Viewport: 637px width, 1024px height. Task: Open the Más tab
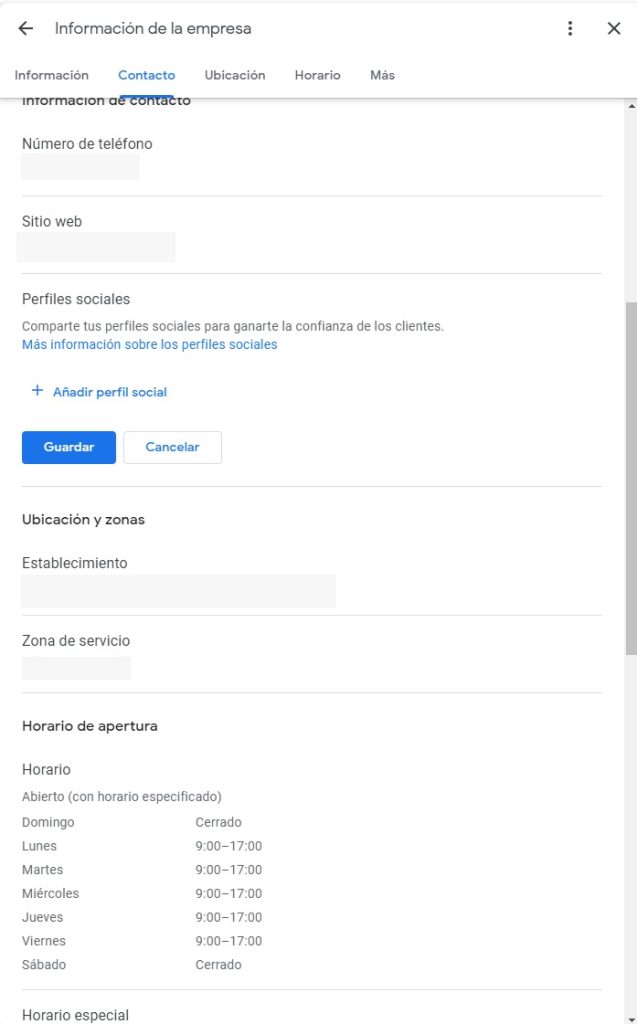[382, 75]
